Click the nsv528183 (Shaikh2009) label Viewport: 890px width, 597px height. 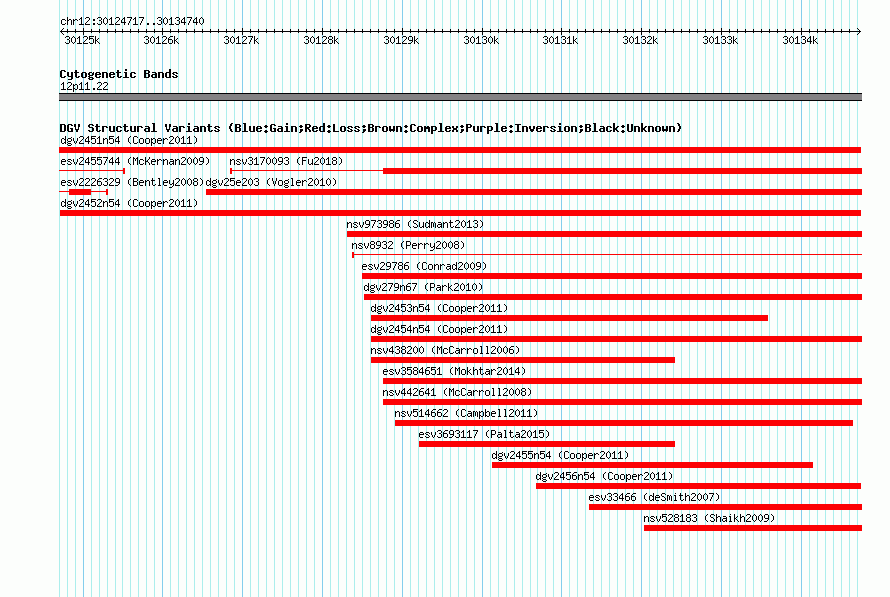(x=709, y=518)
